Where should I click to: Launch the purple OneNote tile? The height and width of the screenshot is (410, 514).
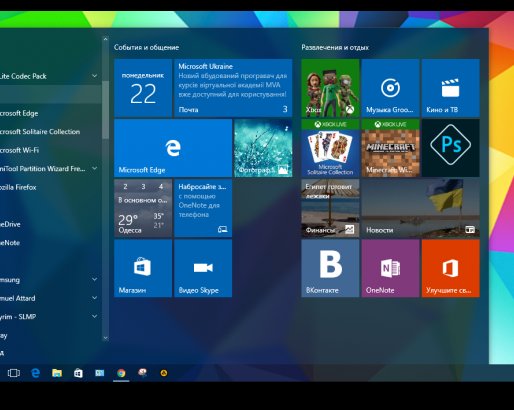(x=390, y=268)
